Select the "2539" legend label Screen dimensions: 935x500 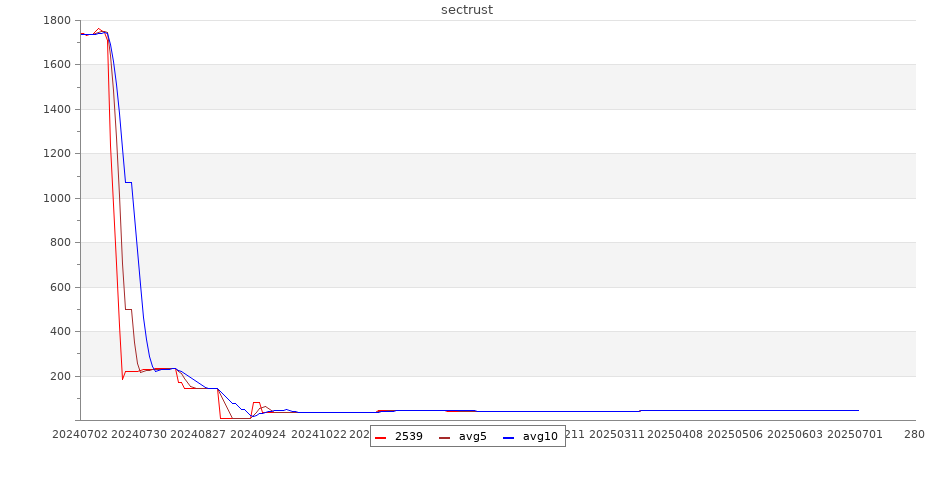click(x=408, y=437)
